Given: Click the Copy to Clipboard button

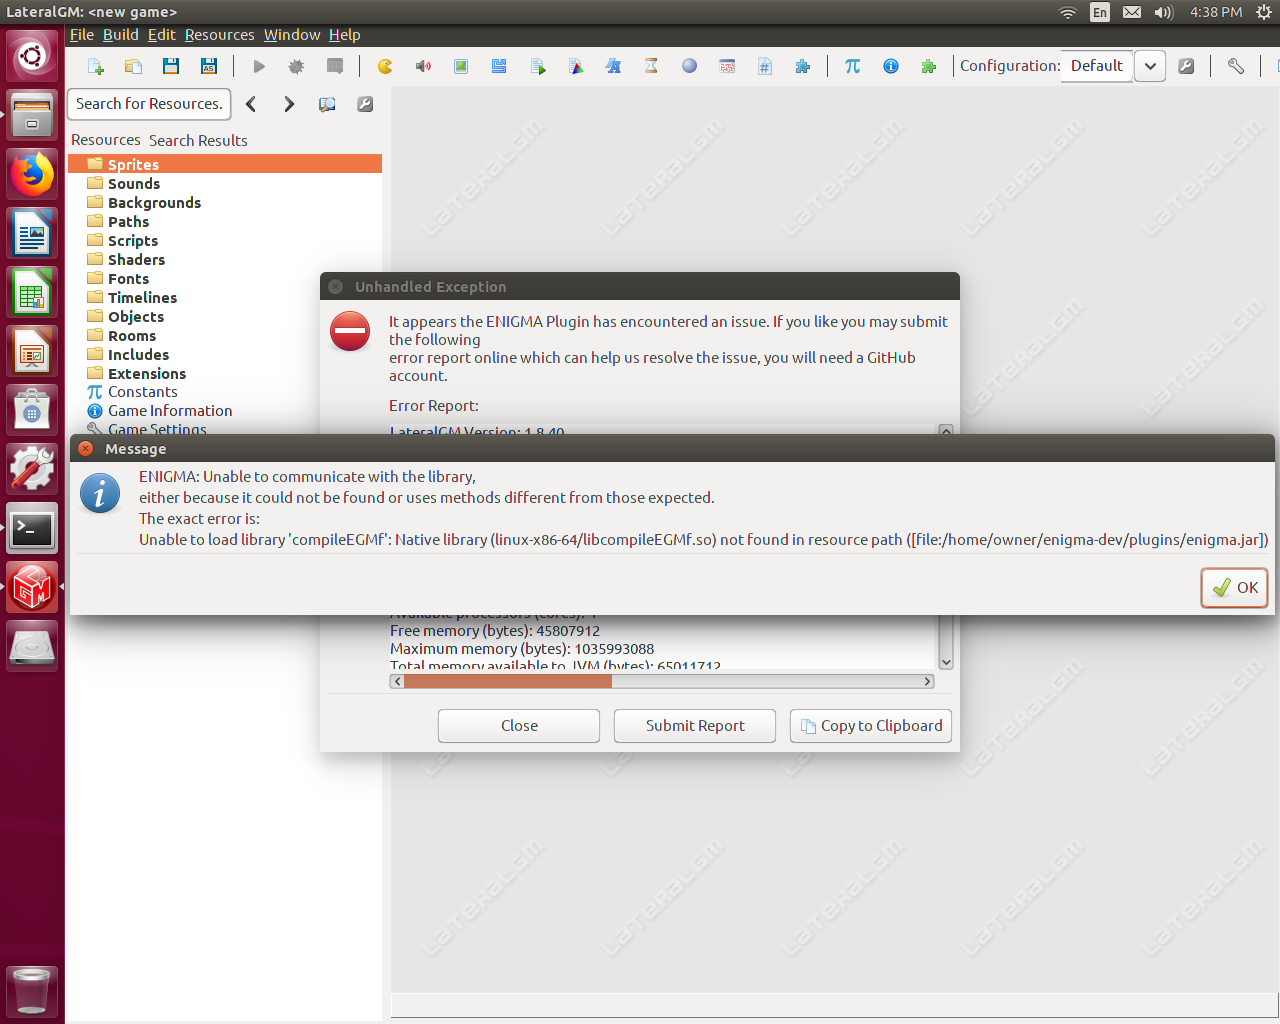Looking at the screenshot, I should pos(871,726).
